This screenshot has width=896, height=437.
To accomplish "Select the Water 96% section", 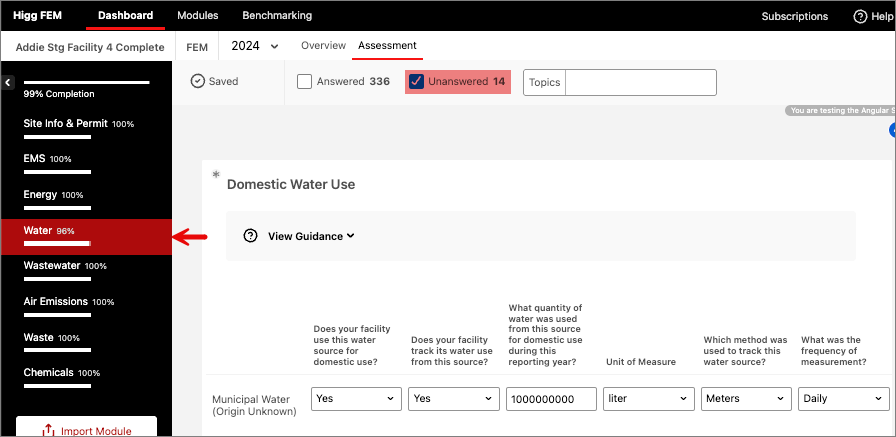I will pos(86,236).
